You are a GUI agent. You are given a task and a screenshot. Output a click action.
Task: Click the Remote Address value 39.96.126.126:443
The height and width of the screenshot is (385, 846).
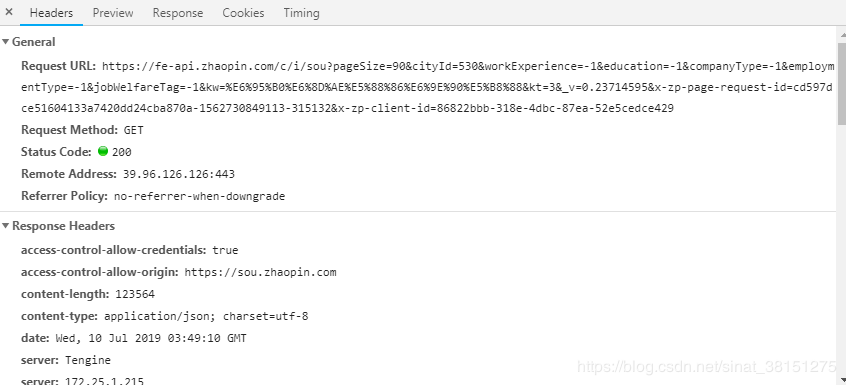coord(179,174)
